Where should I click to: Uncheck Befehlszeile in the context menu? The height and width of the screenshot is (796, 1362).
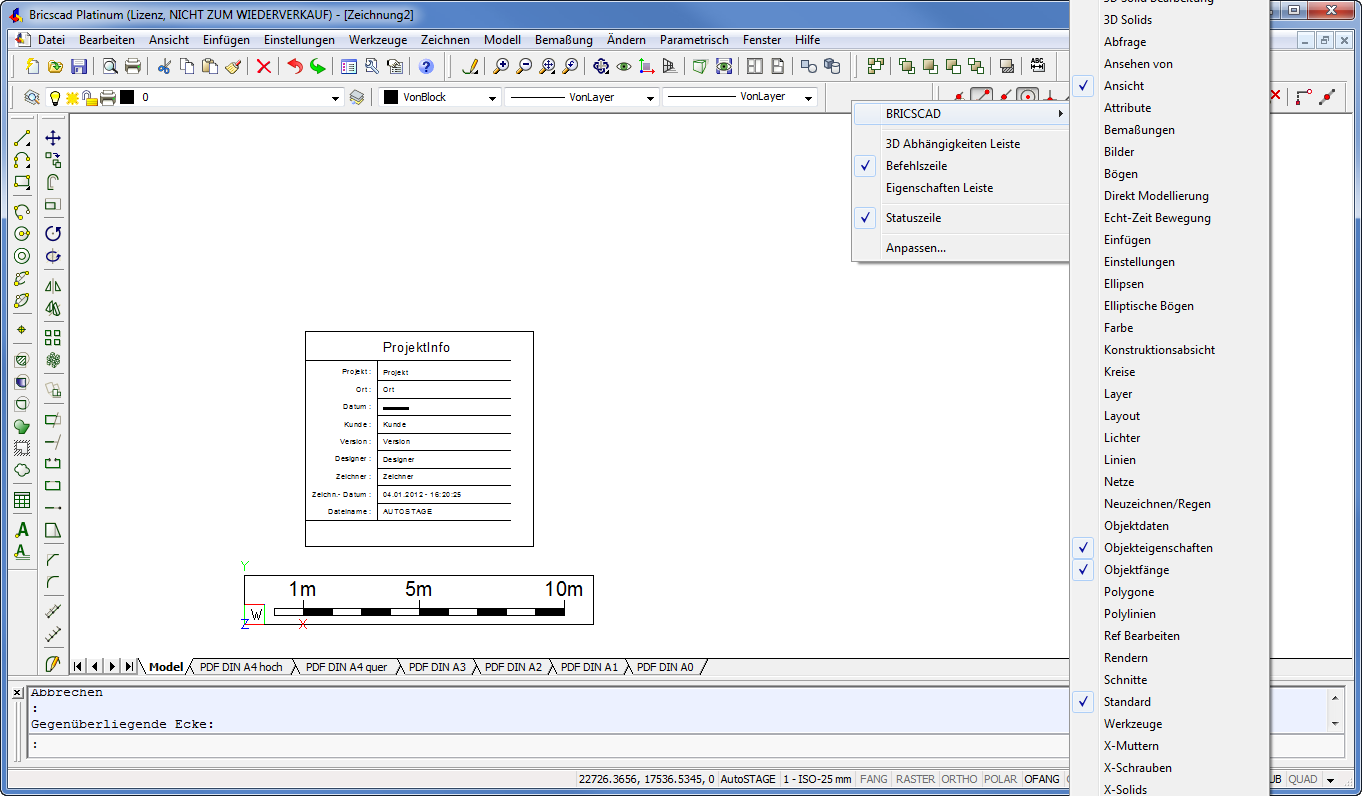click(916, 166)
